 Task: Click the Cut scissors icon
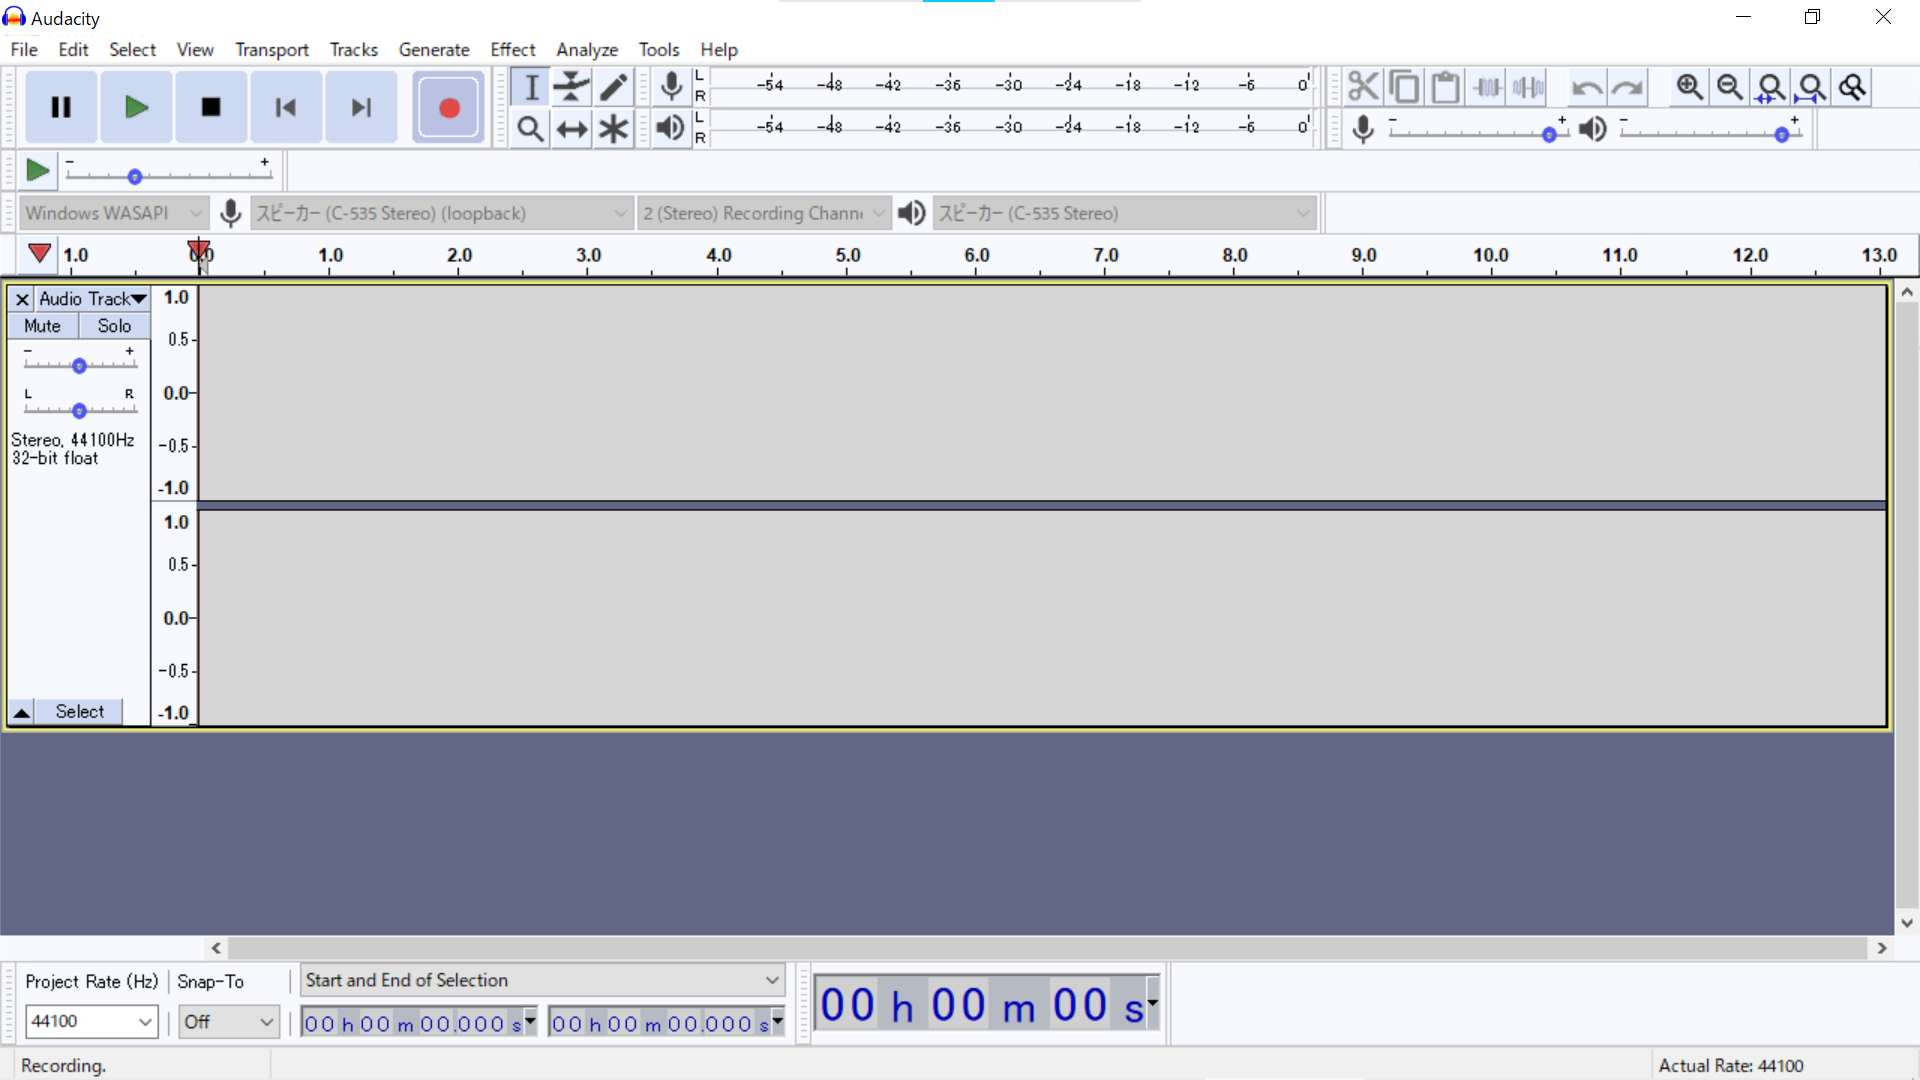(1363, 87)
